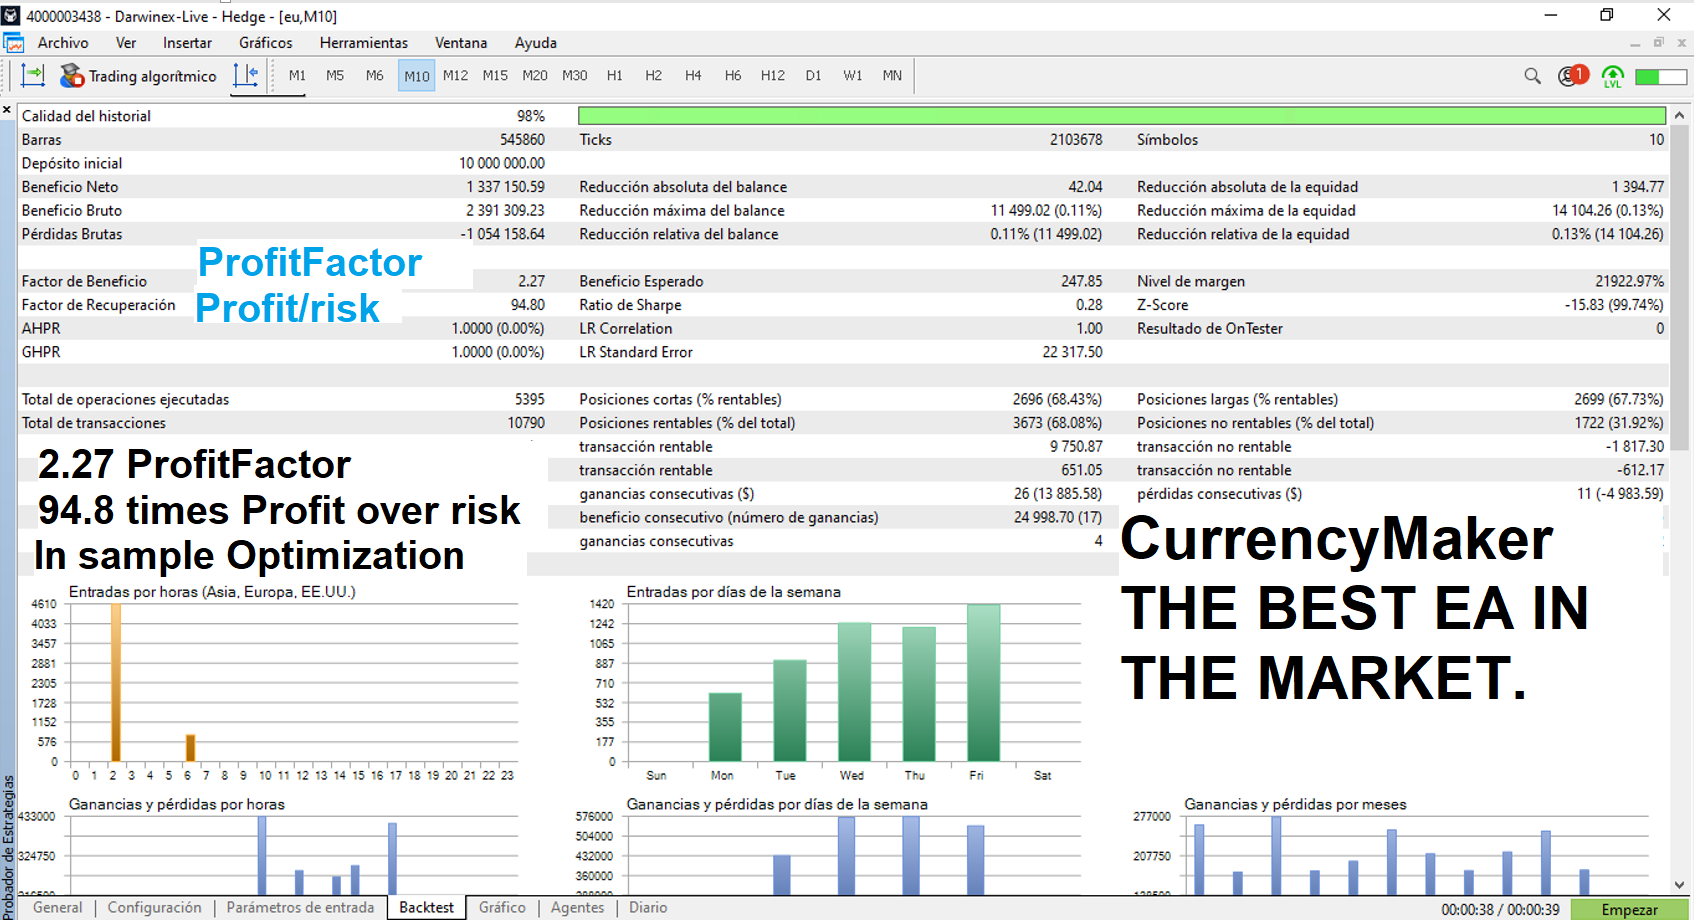Viewport: 1694px width, 920px height.
Task: Open the Gráficos menu
Action: [264, 43]
